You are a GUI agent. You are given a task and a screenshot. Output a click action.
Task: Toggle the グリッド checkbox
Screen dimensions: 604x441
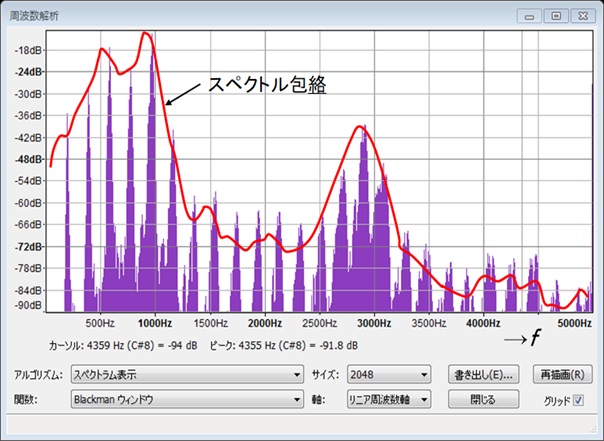[x=578, y=400]
